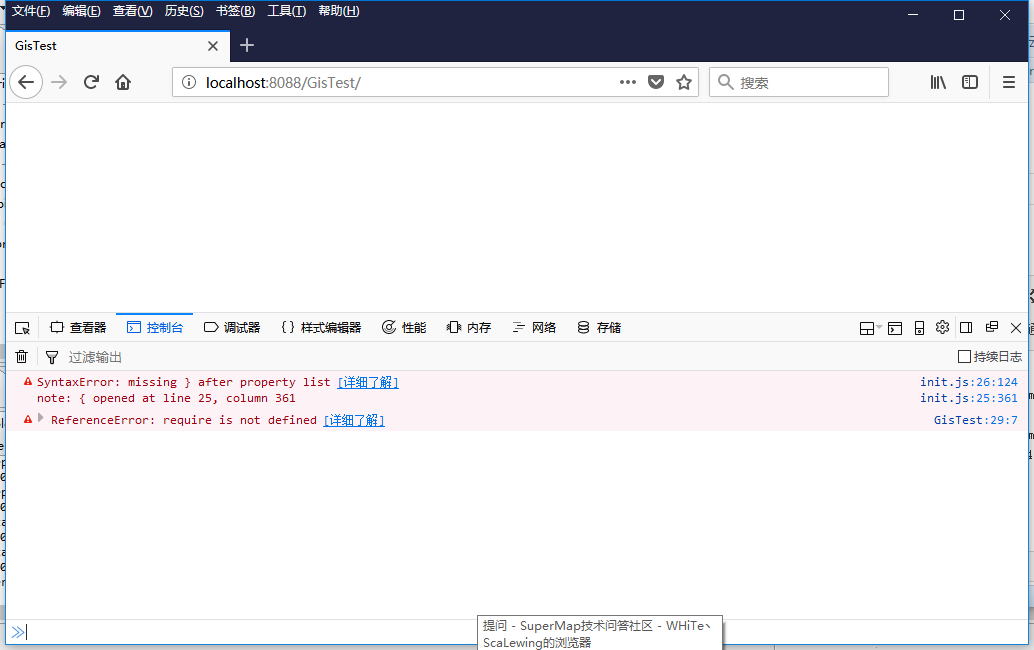
Task: Select the SyntaxError missing } message text
Action: coord(183,382)
